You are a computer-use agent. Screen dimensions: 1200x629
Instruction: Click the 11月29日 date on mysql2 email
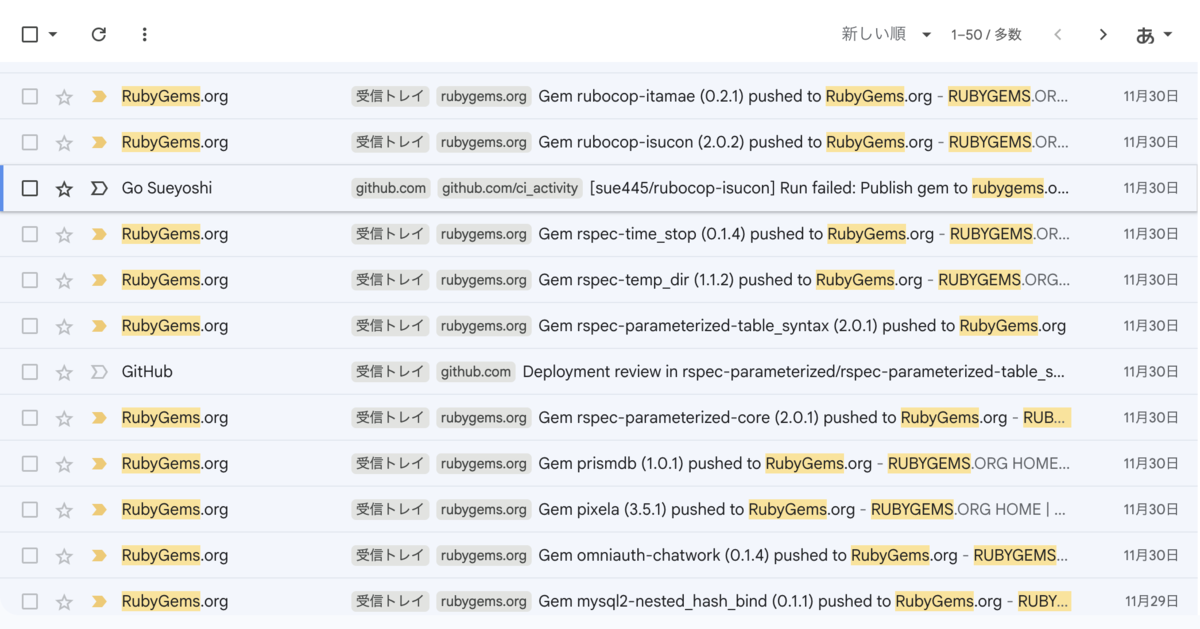(x=1152, y=602)
